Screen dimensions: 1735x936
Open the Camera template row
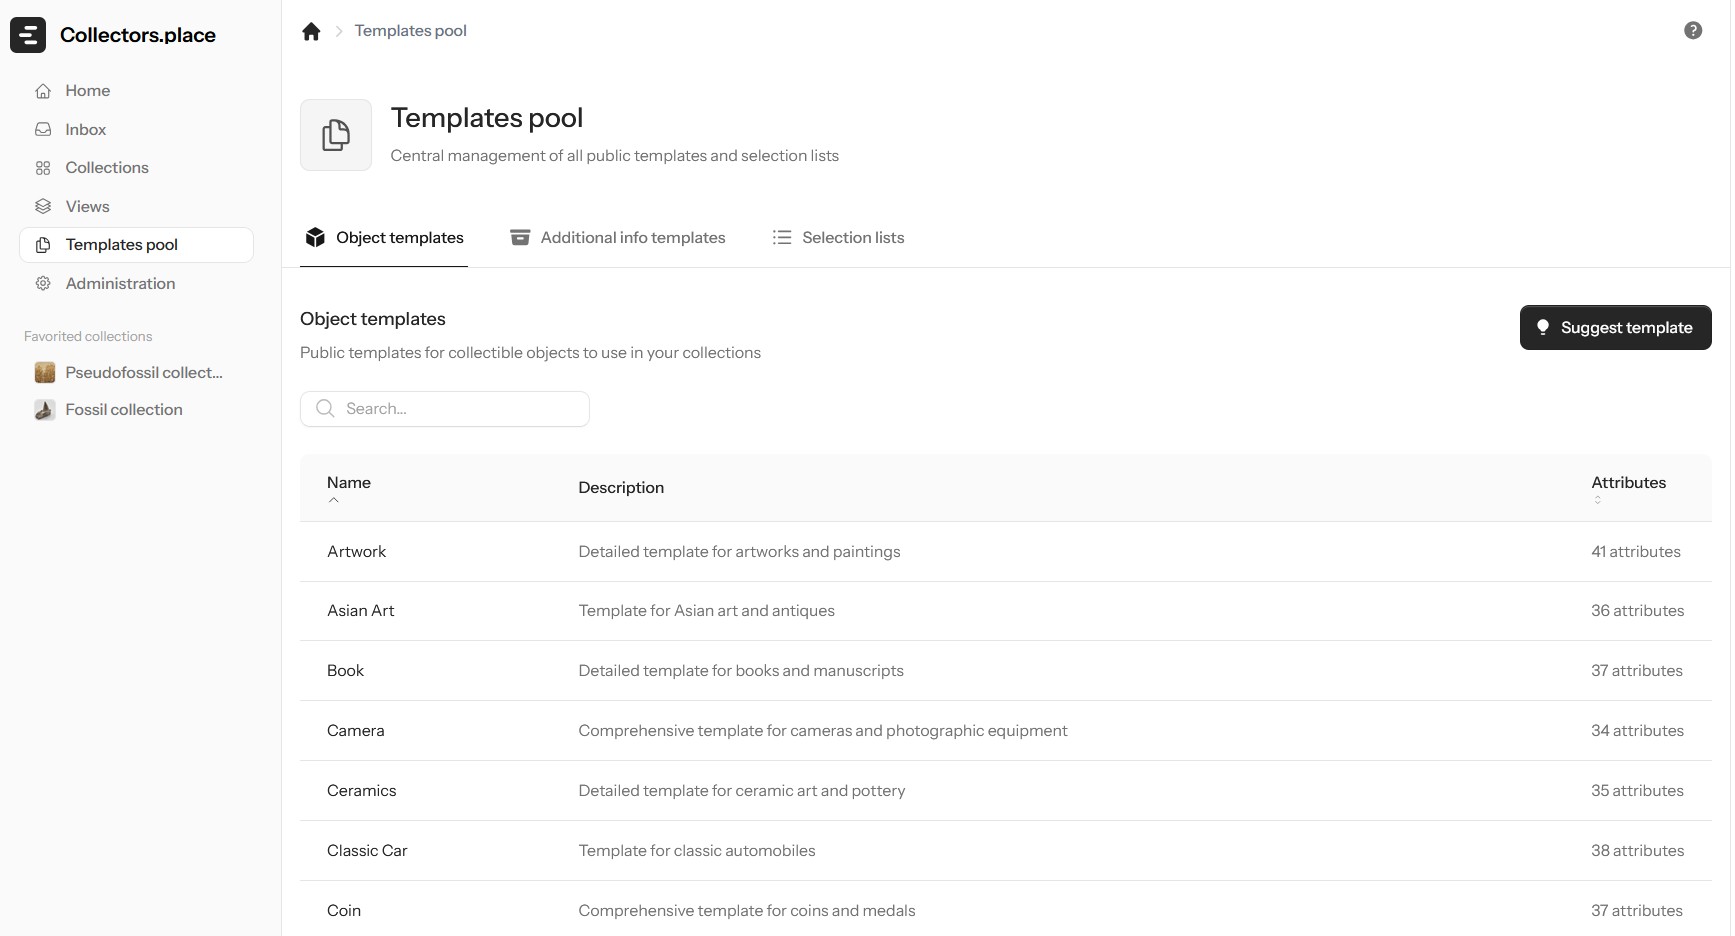(x=356, y=731)
